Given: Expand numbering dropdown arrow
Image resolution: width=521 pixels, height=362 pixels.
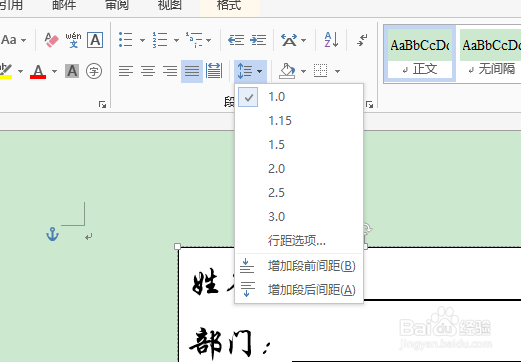Looking at the screenshot, I should (x=176, y=40).
